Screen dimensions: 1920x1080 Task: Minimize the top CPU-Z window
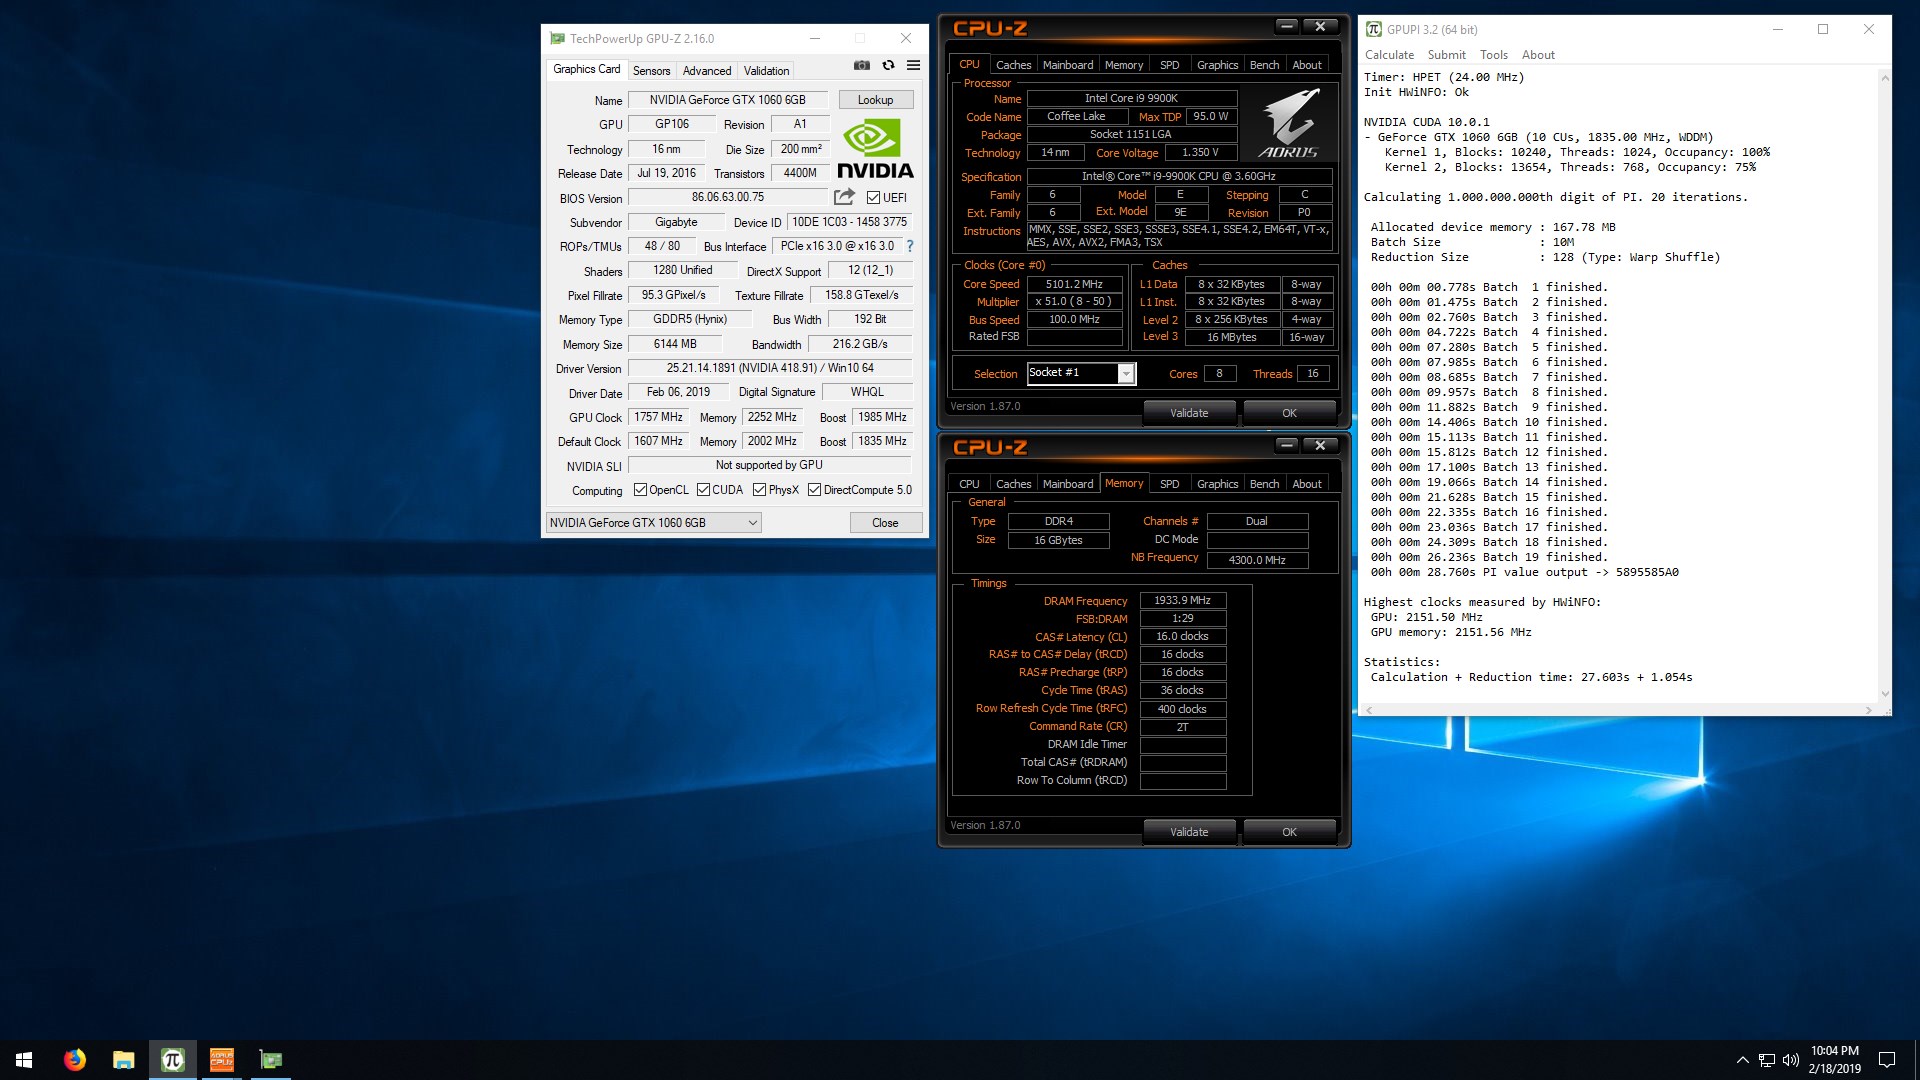point(1287,26)
